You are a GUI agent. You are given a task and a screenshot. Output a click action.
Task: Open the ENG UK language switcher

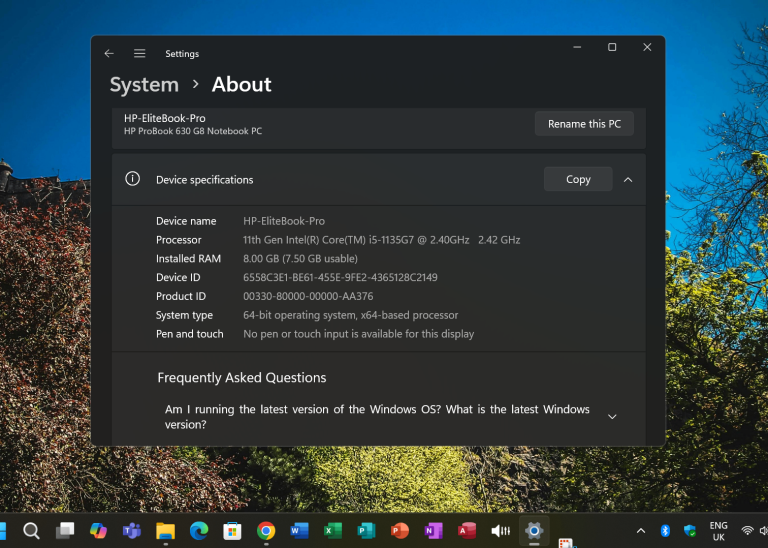pos(718,531)
